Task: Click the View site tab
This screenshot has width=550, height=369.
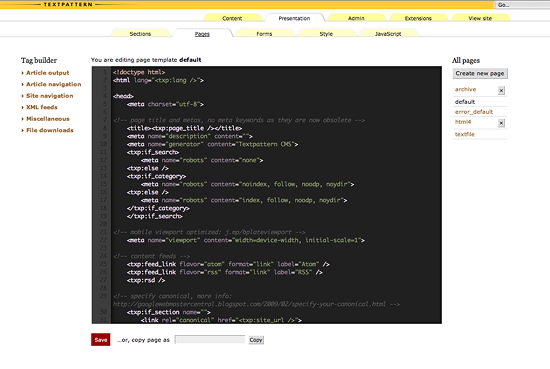Action: click(480, 18)
